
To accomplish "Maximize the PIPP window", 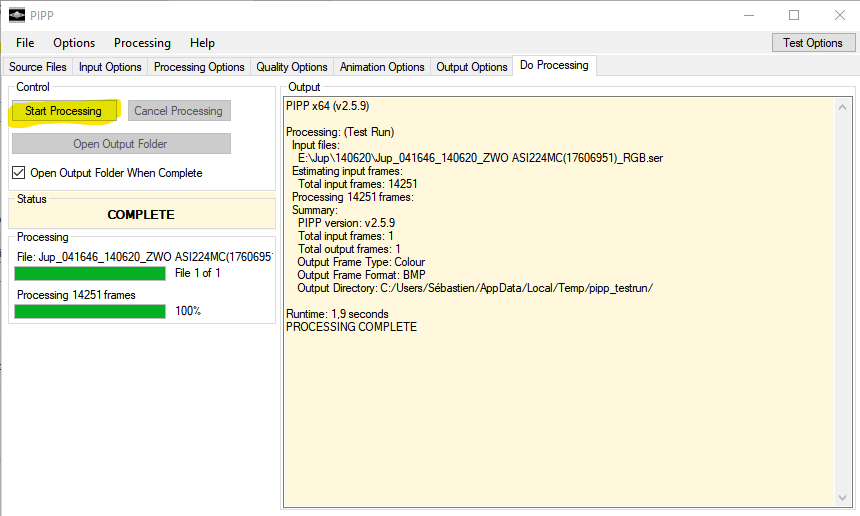I will (794, 15).
